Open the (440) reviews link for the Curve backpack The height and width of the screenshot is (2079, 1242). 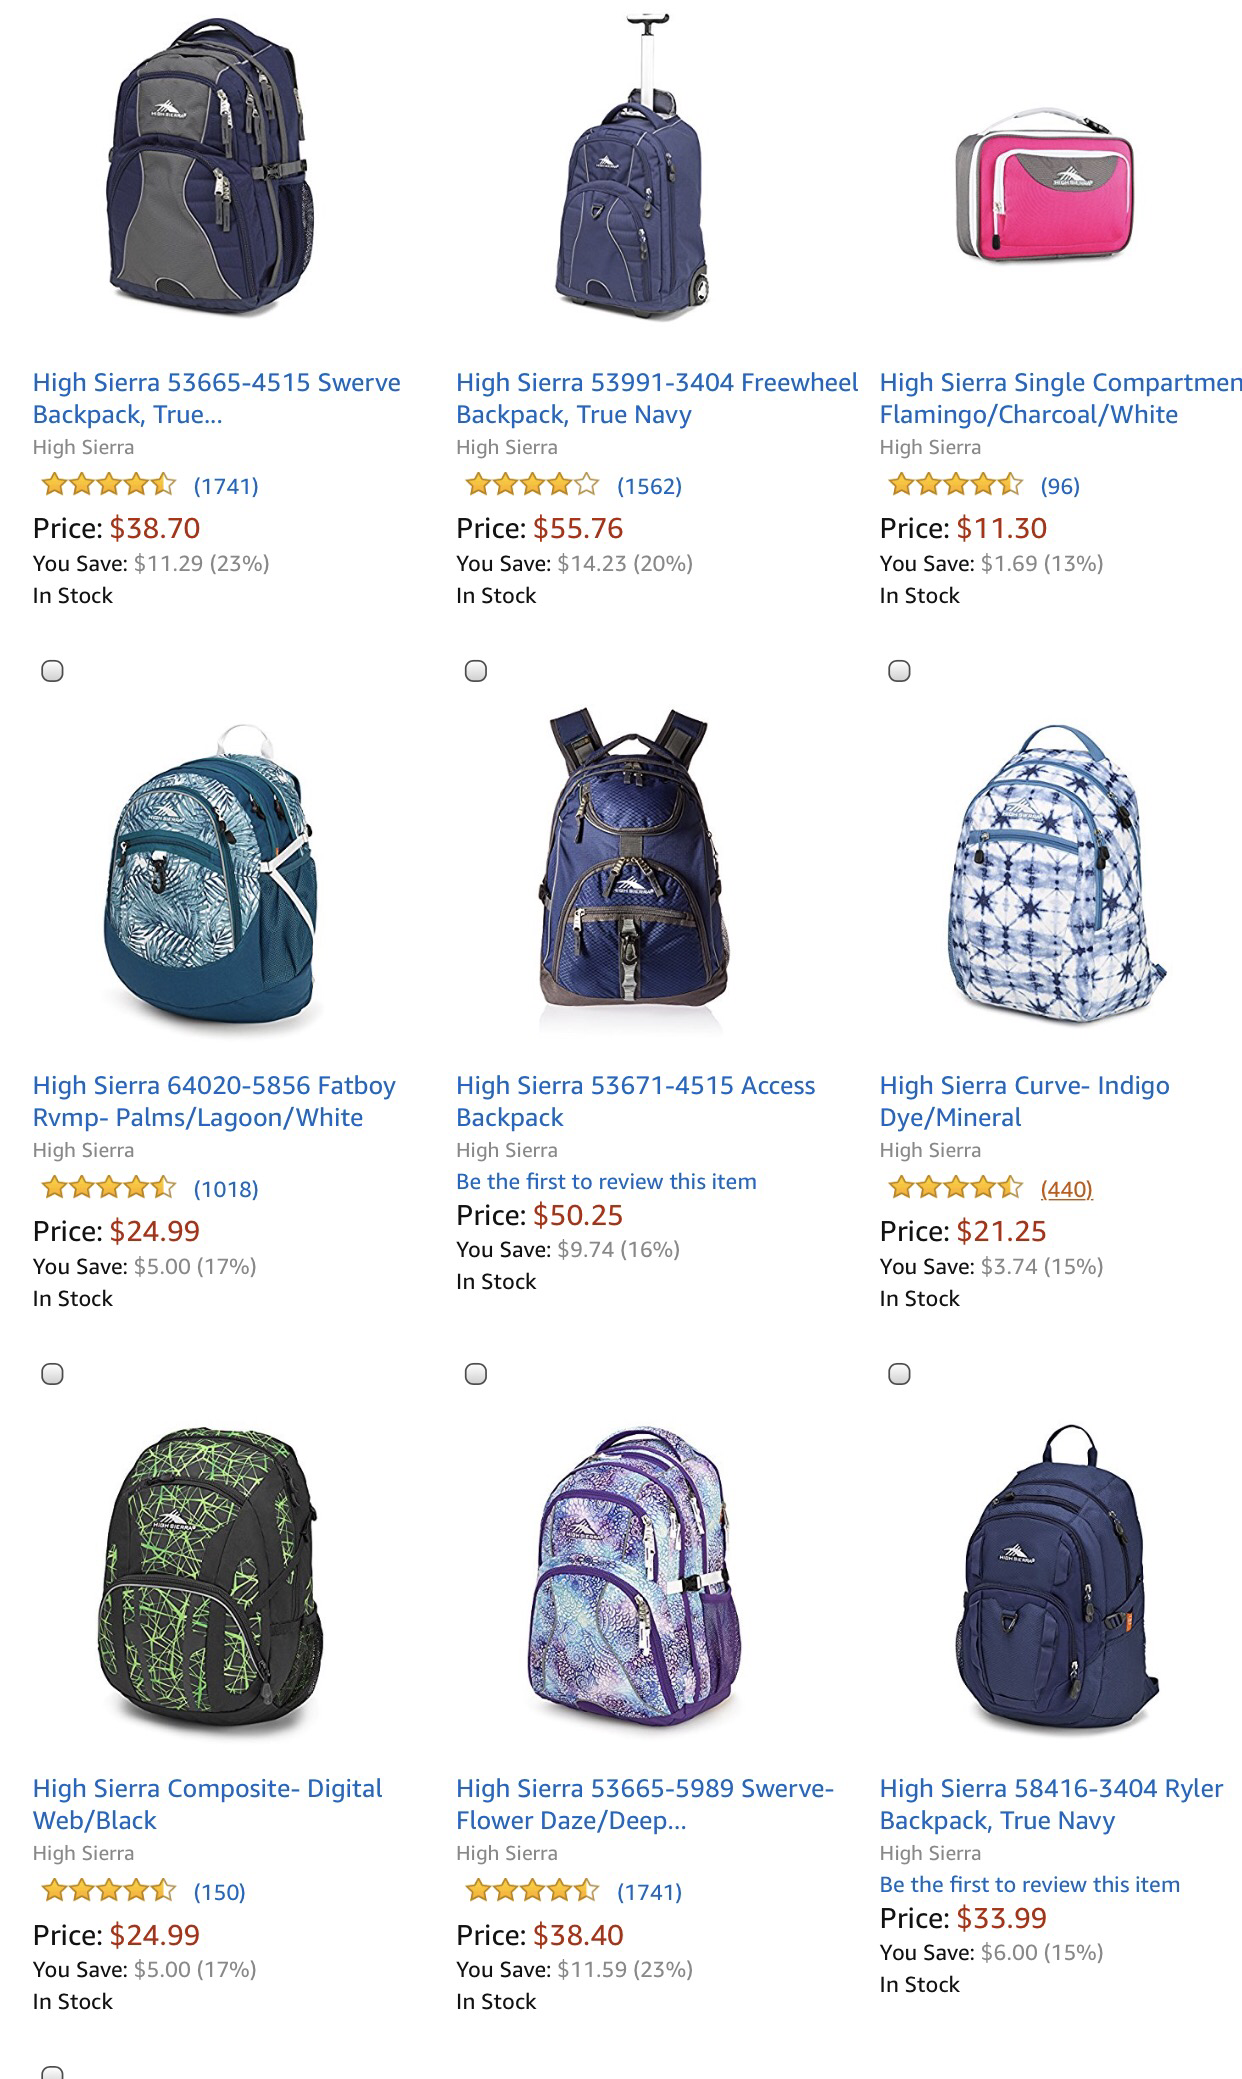pos(1066,1189)
